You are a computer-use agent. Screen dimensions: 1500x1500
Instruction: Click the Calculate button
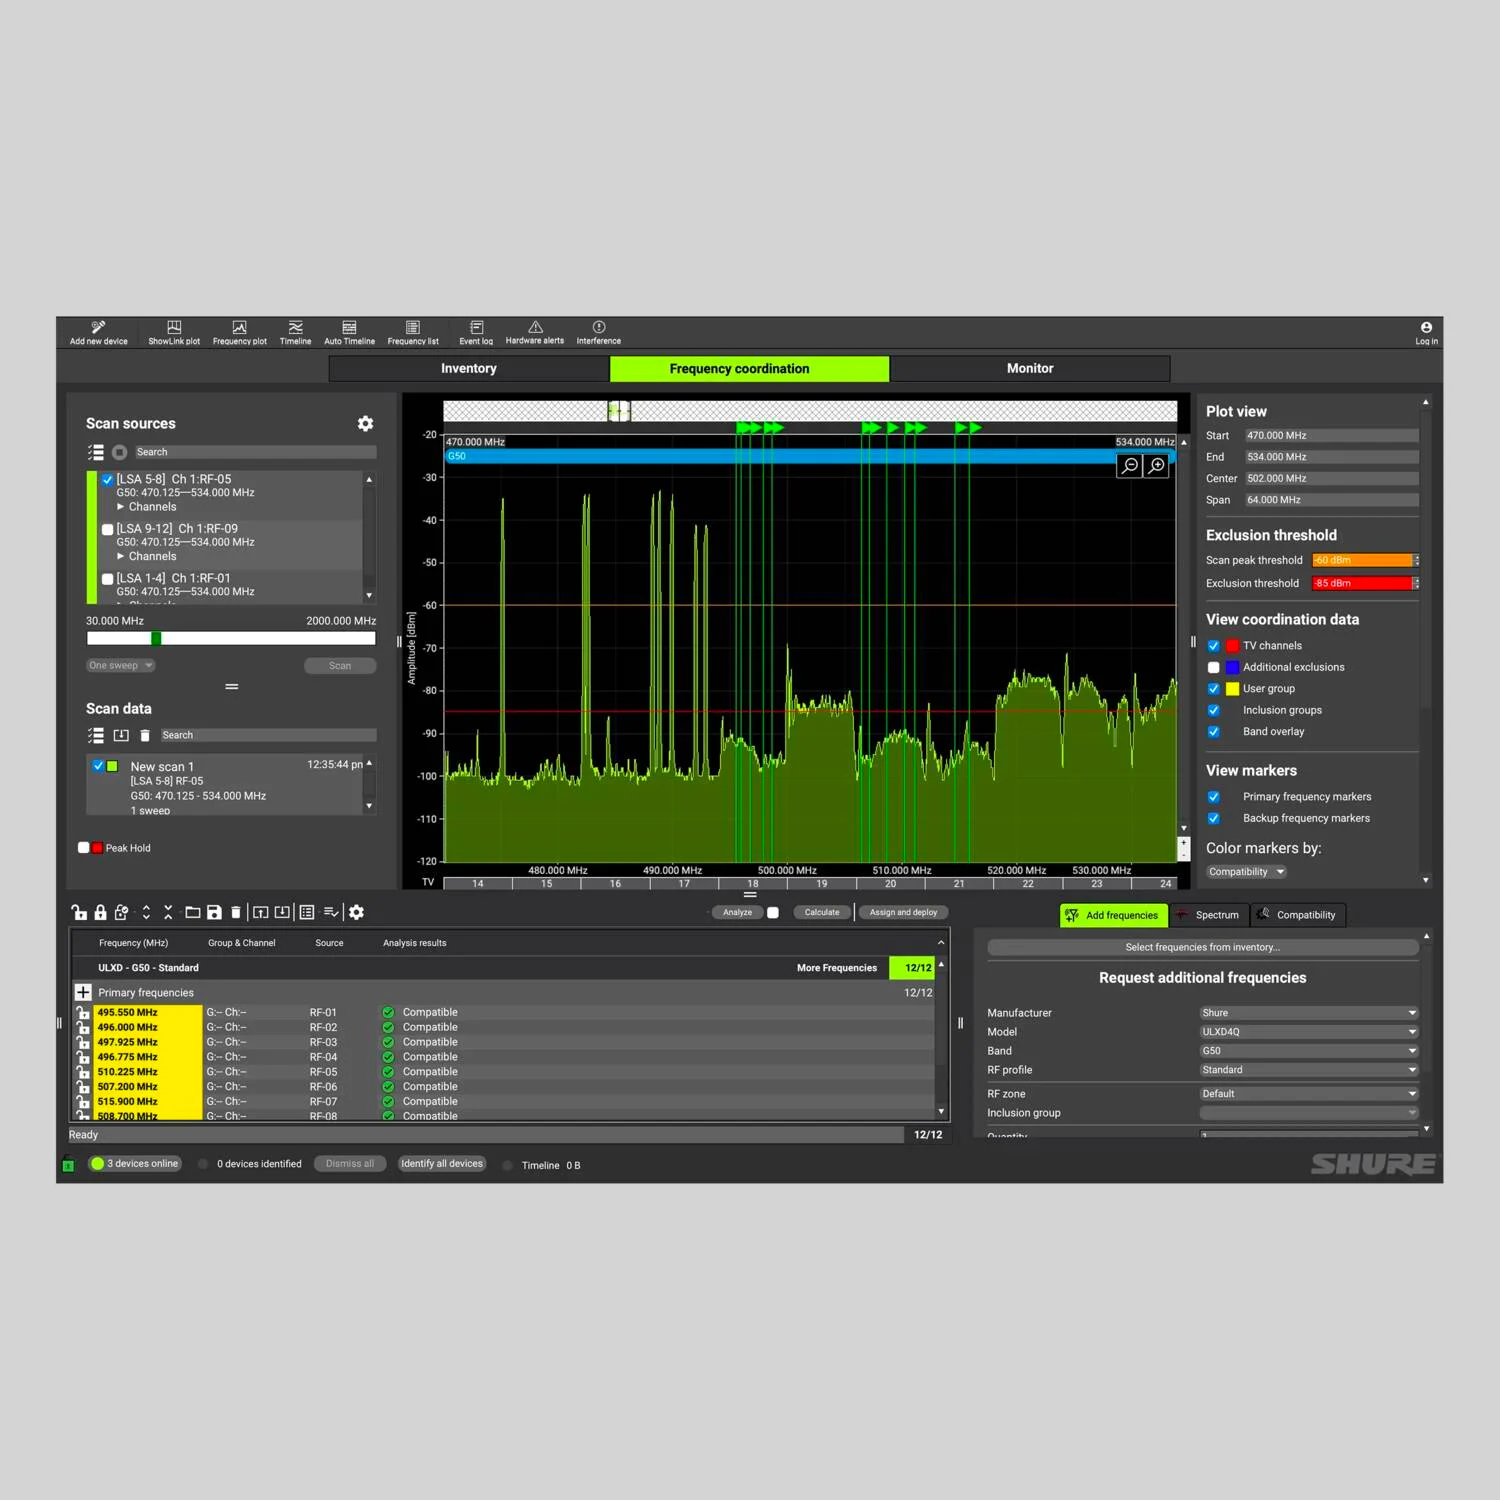822,912
